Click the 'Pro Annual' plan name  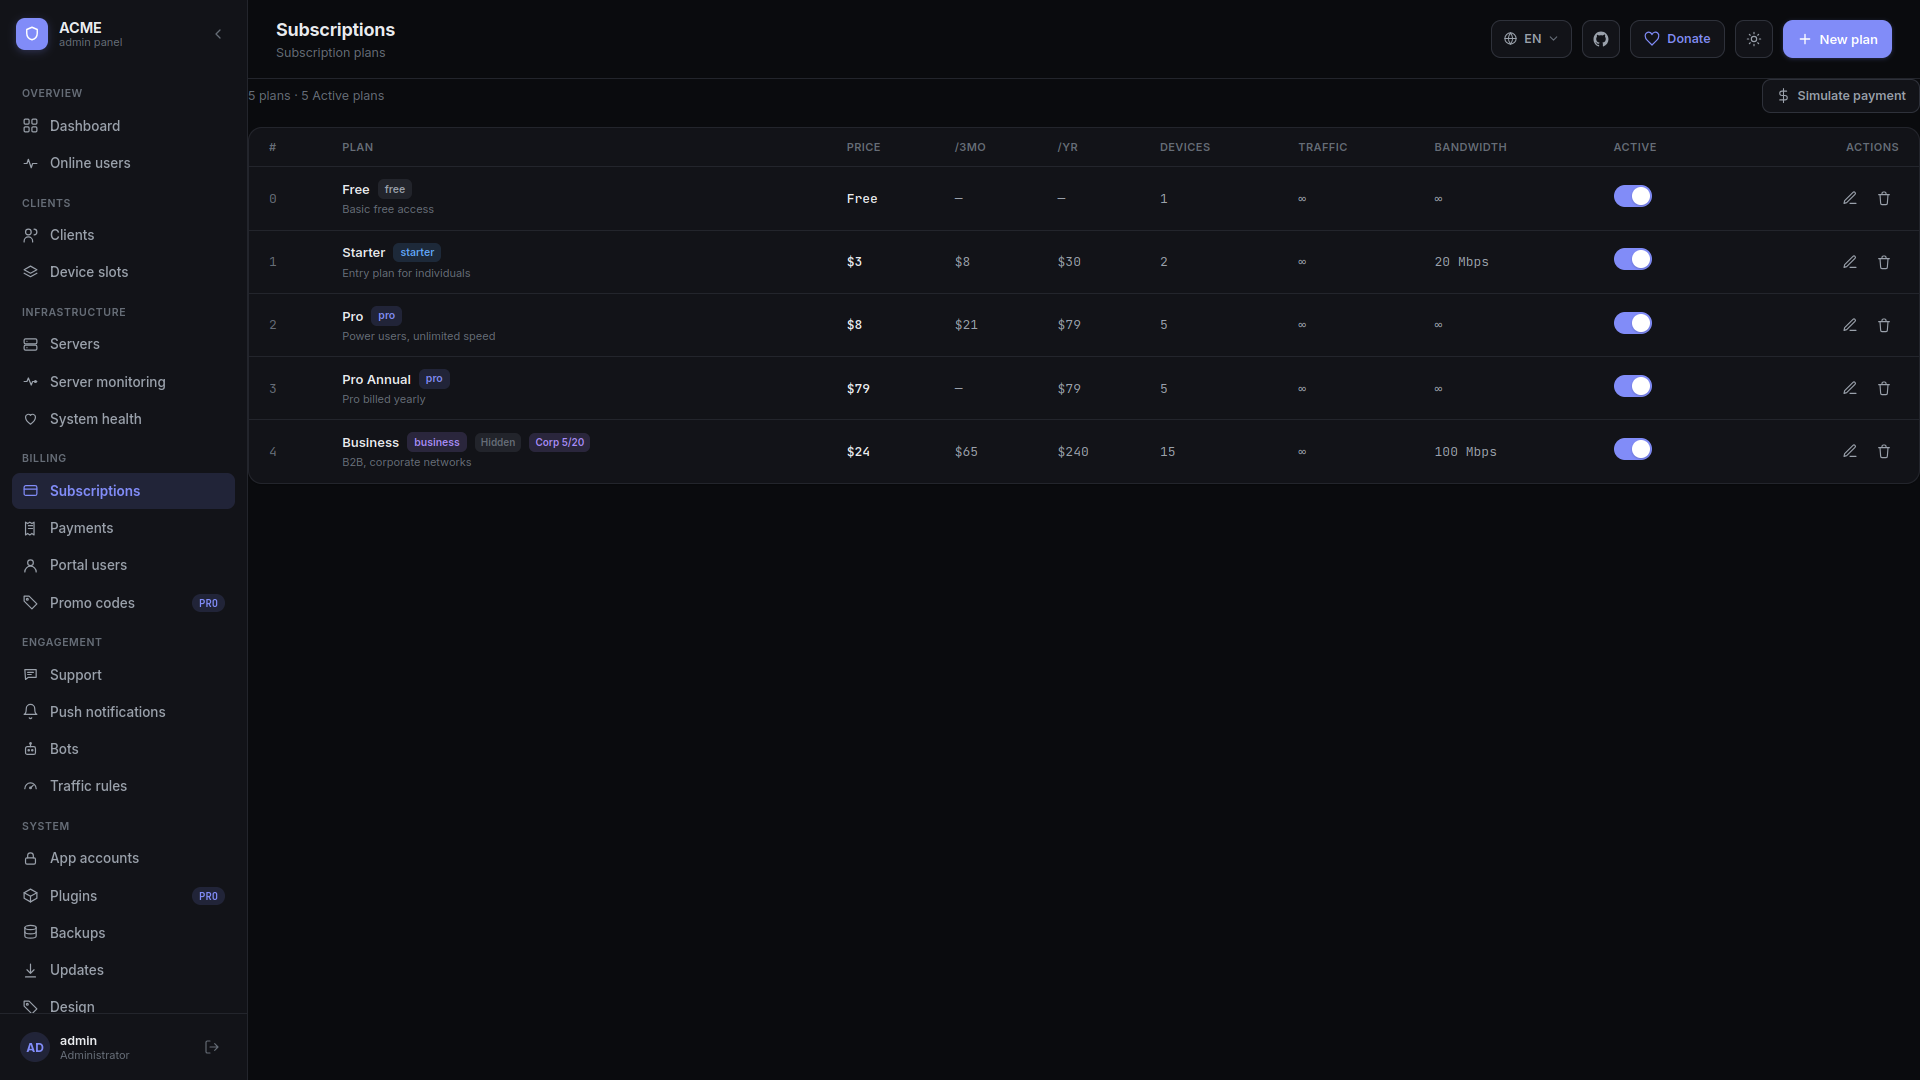click(376, 379)
